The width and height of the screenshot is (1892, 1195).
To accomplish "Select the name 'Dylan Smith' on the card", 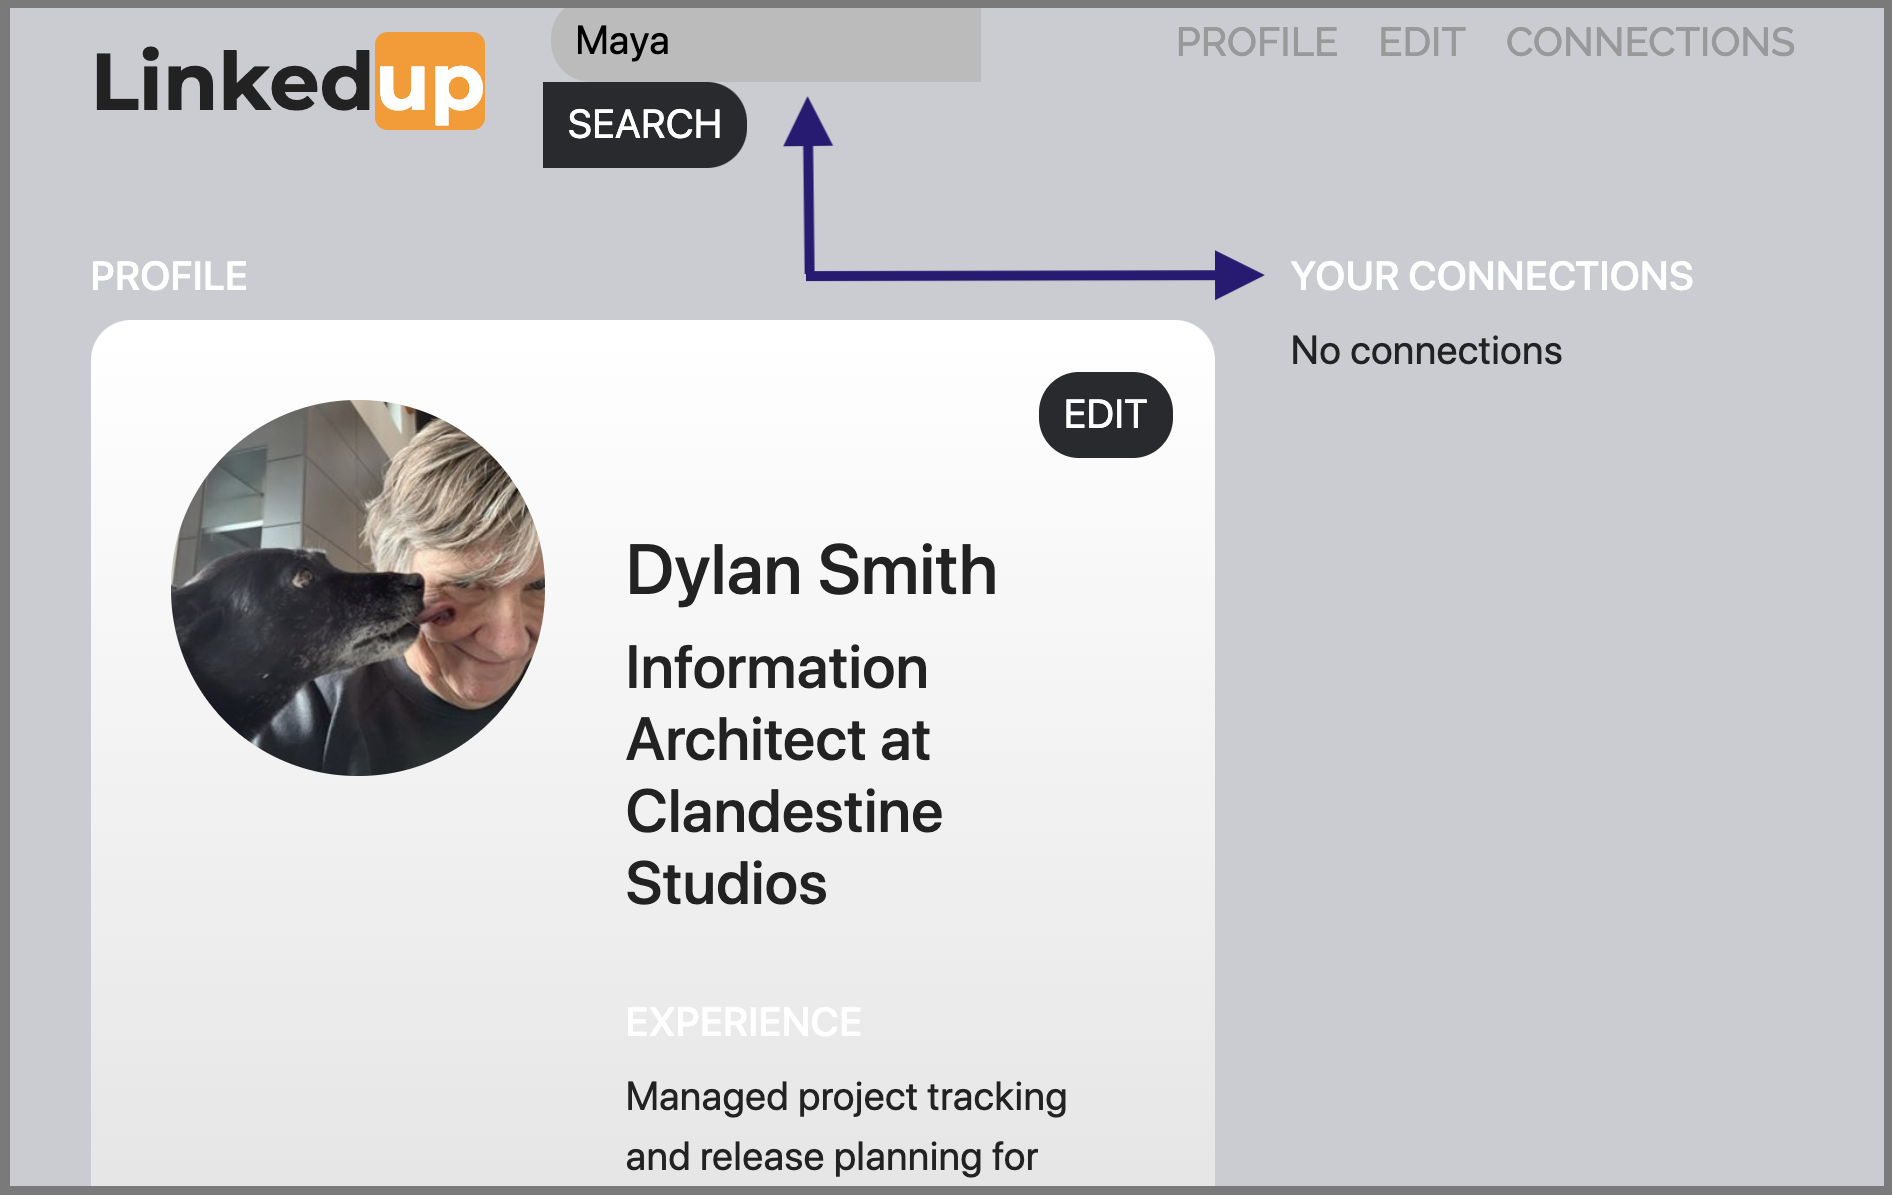I will (811, 571).
